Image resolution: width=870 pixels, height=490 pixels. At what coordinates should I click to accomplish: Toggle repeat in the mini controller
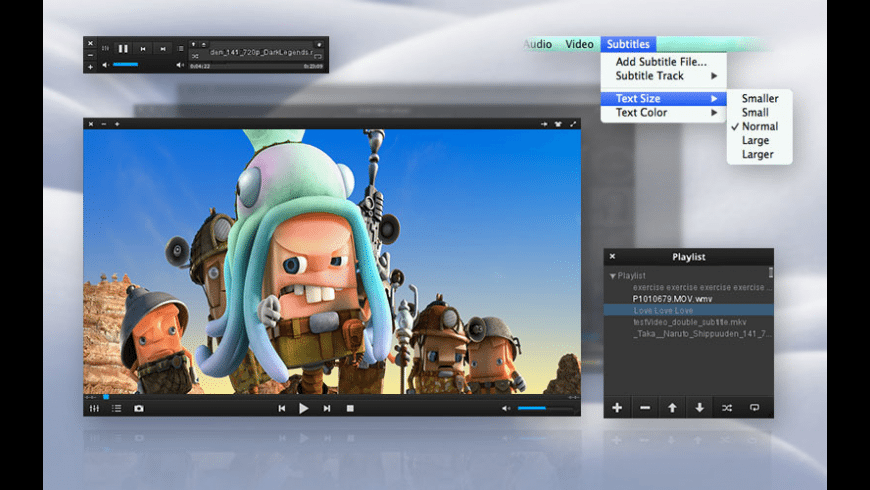click(x=318, y=57)
